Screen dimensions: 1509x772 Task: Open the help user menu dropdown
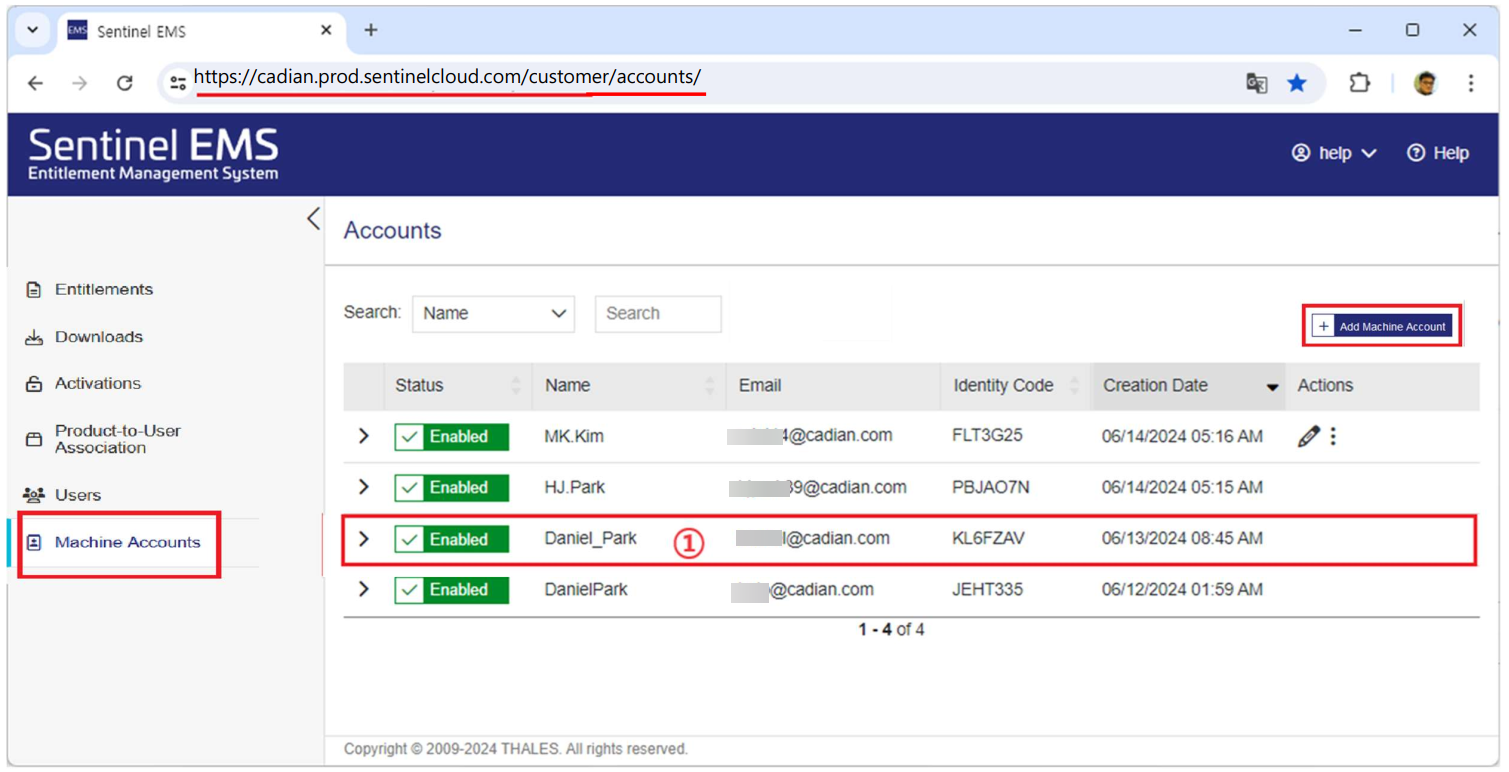point(1334,153)
